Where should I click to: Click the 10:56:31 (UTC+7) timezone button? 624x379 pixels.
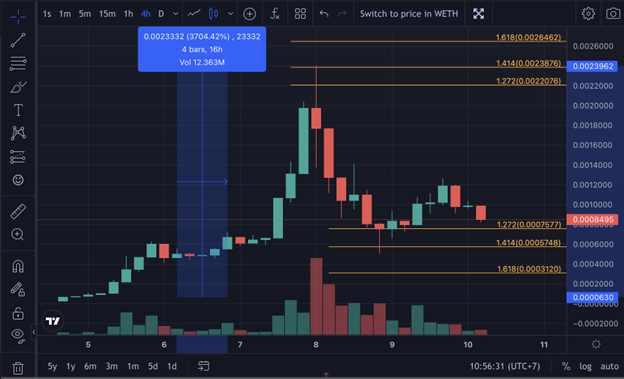pyautogui.click(x=505, y=366)
